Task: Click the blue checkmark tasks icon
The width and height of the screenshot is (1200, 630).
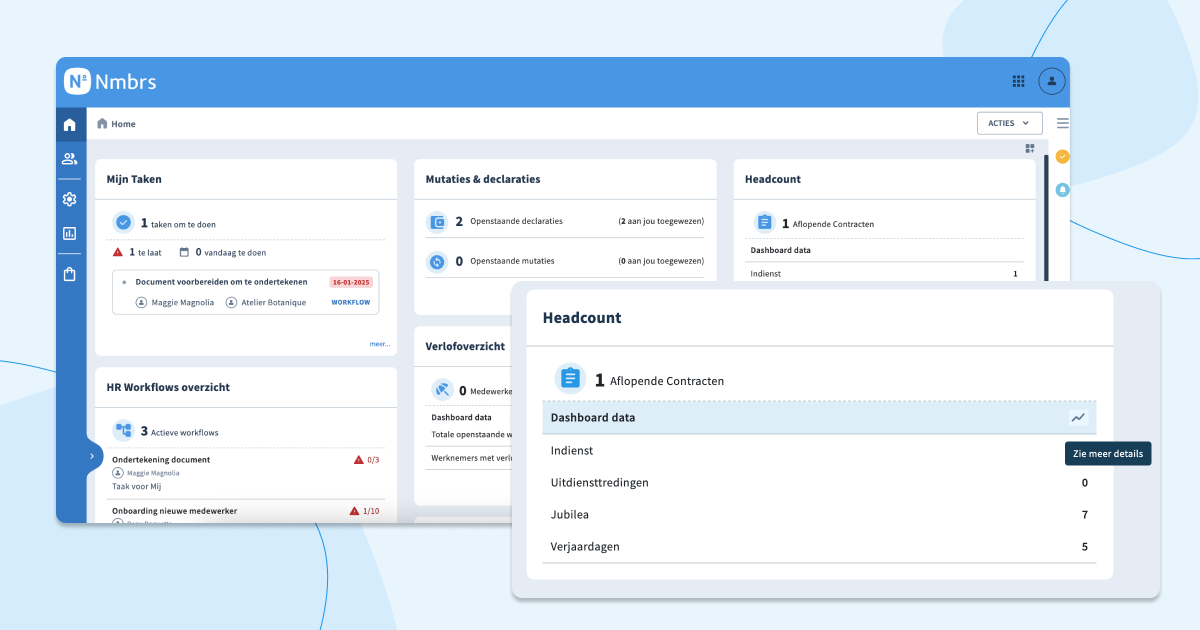Action: 124,223
